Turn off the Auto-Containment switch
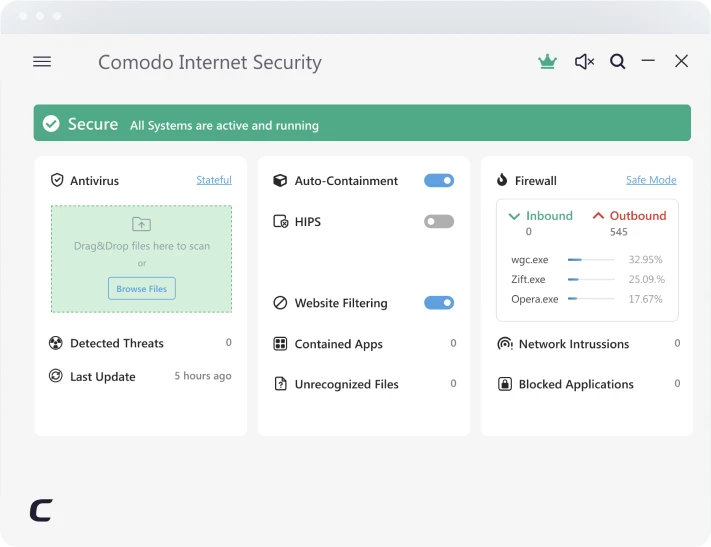Viewport: 711px width, 547px height. click(x=439, y=181)
